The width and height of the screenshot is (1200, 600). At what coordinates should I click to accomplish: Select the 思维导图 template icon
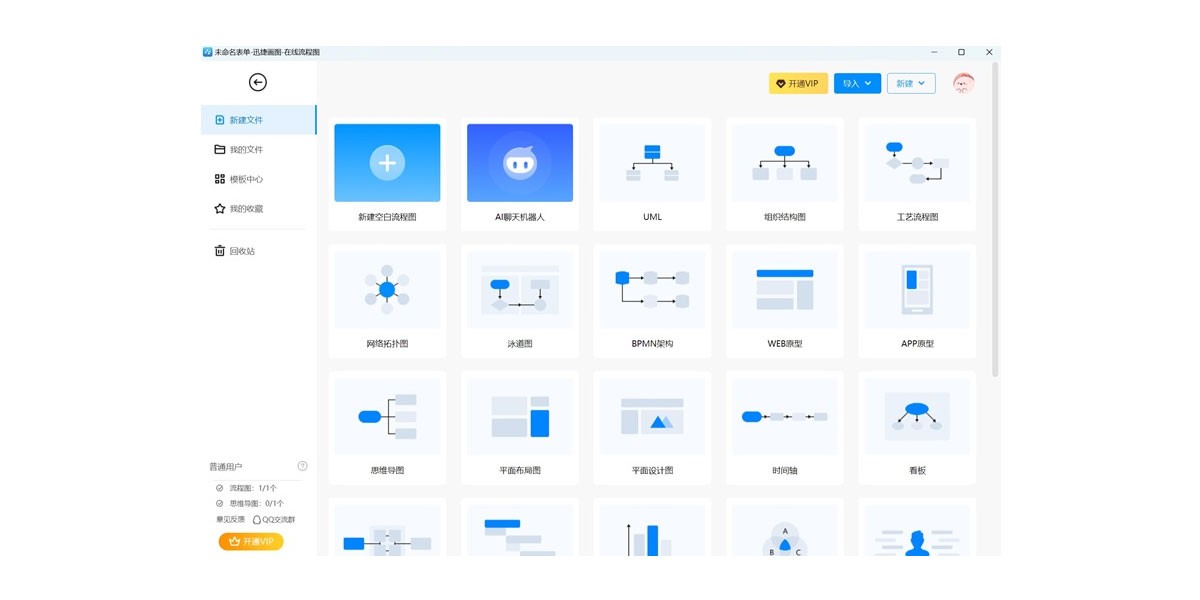[387, 416]
